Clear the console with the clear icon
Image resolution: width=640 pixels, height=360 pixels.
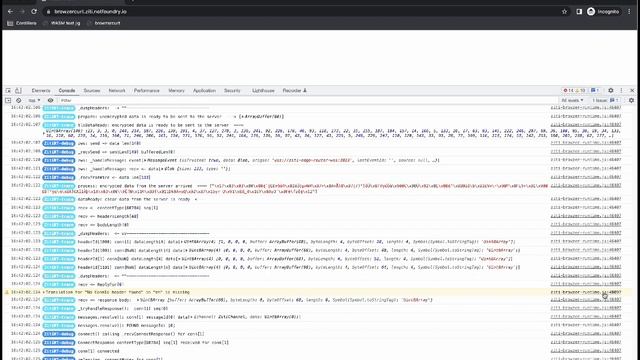18,100
